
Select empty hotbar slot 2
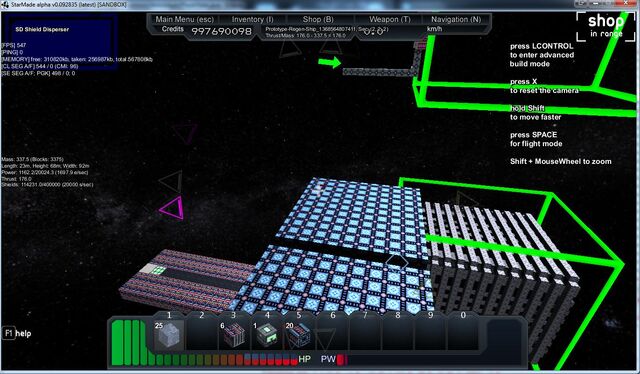click(x=201, y=335)
